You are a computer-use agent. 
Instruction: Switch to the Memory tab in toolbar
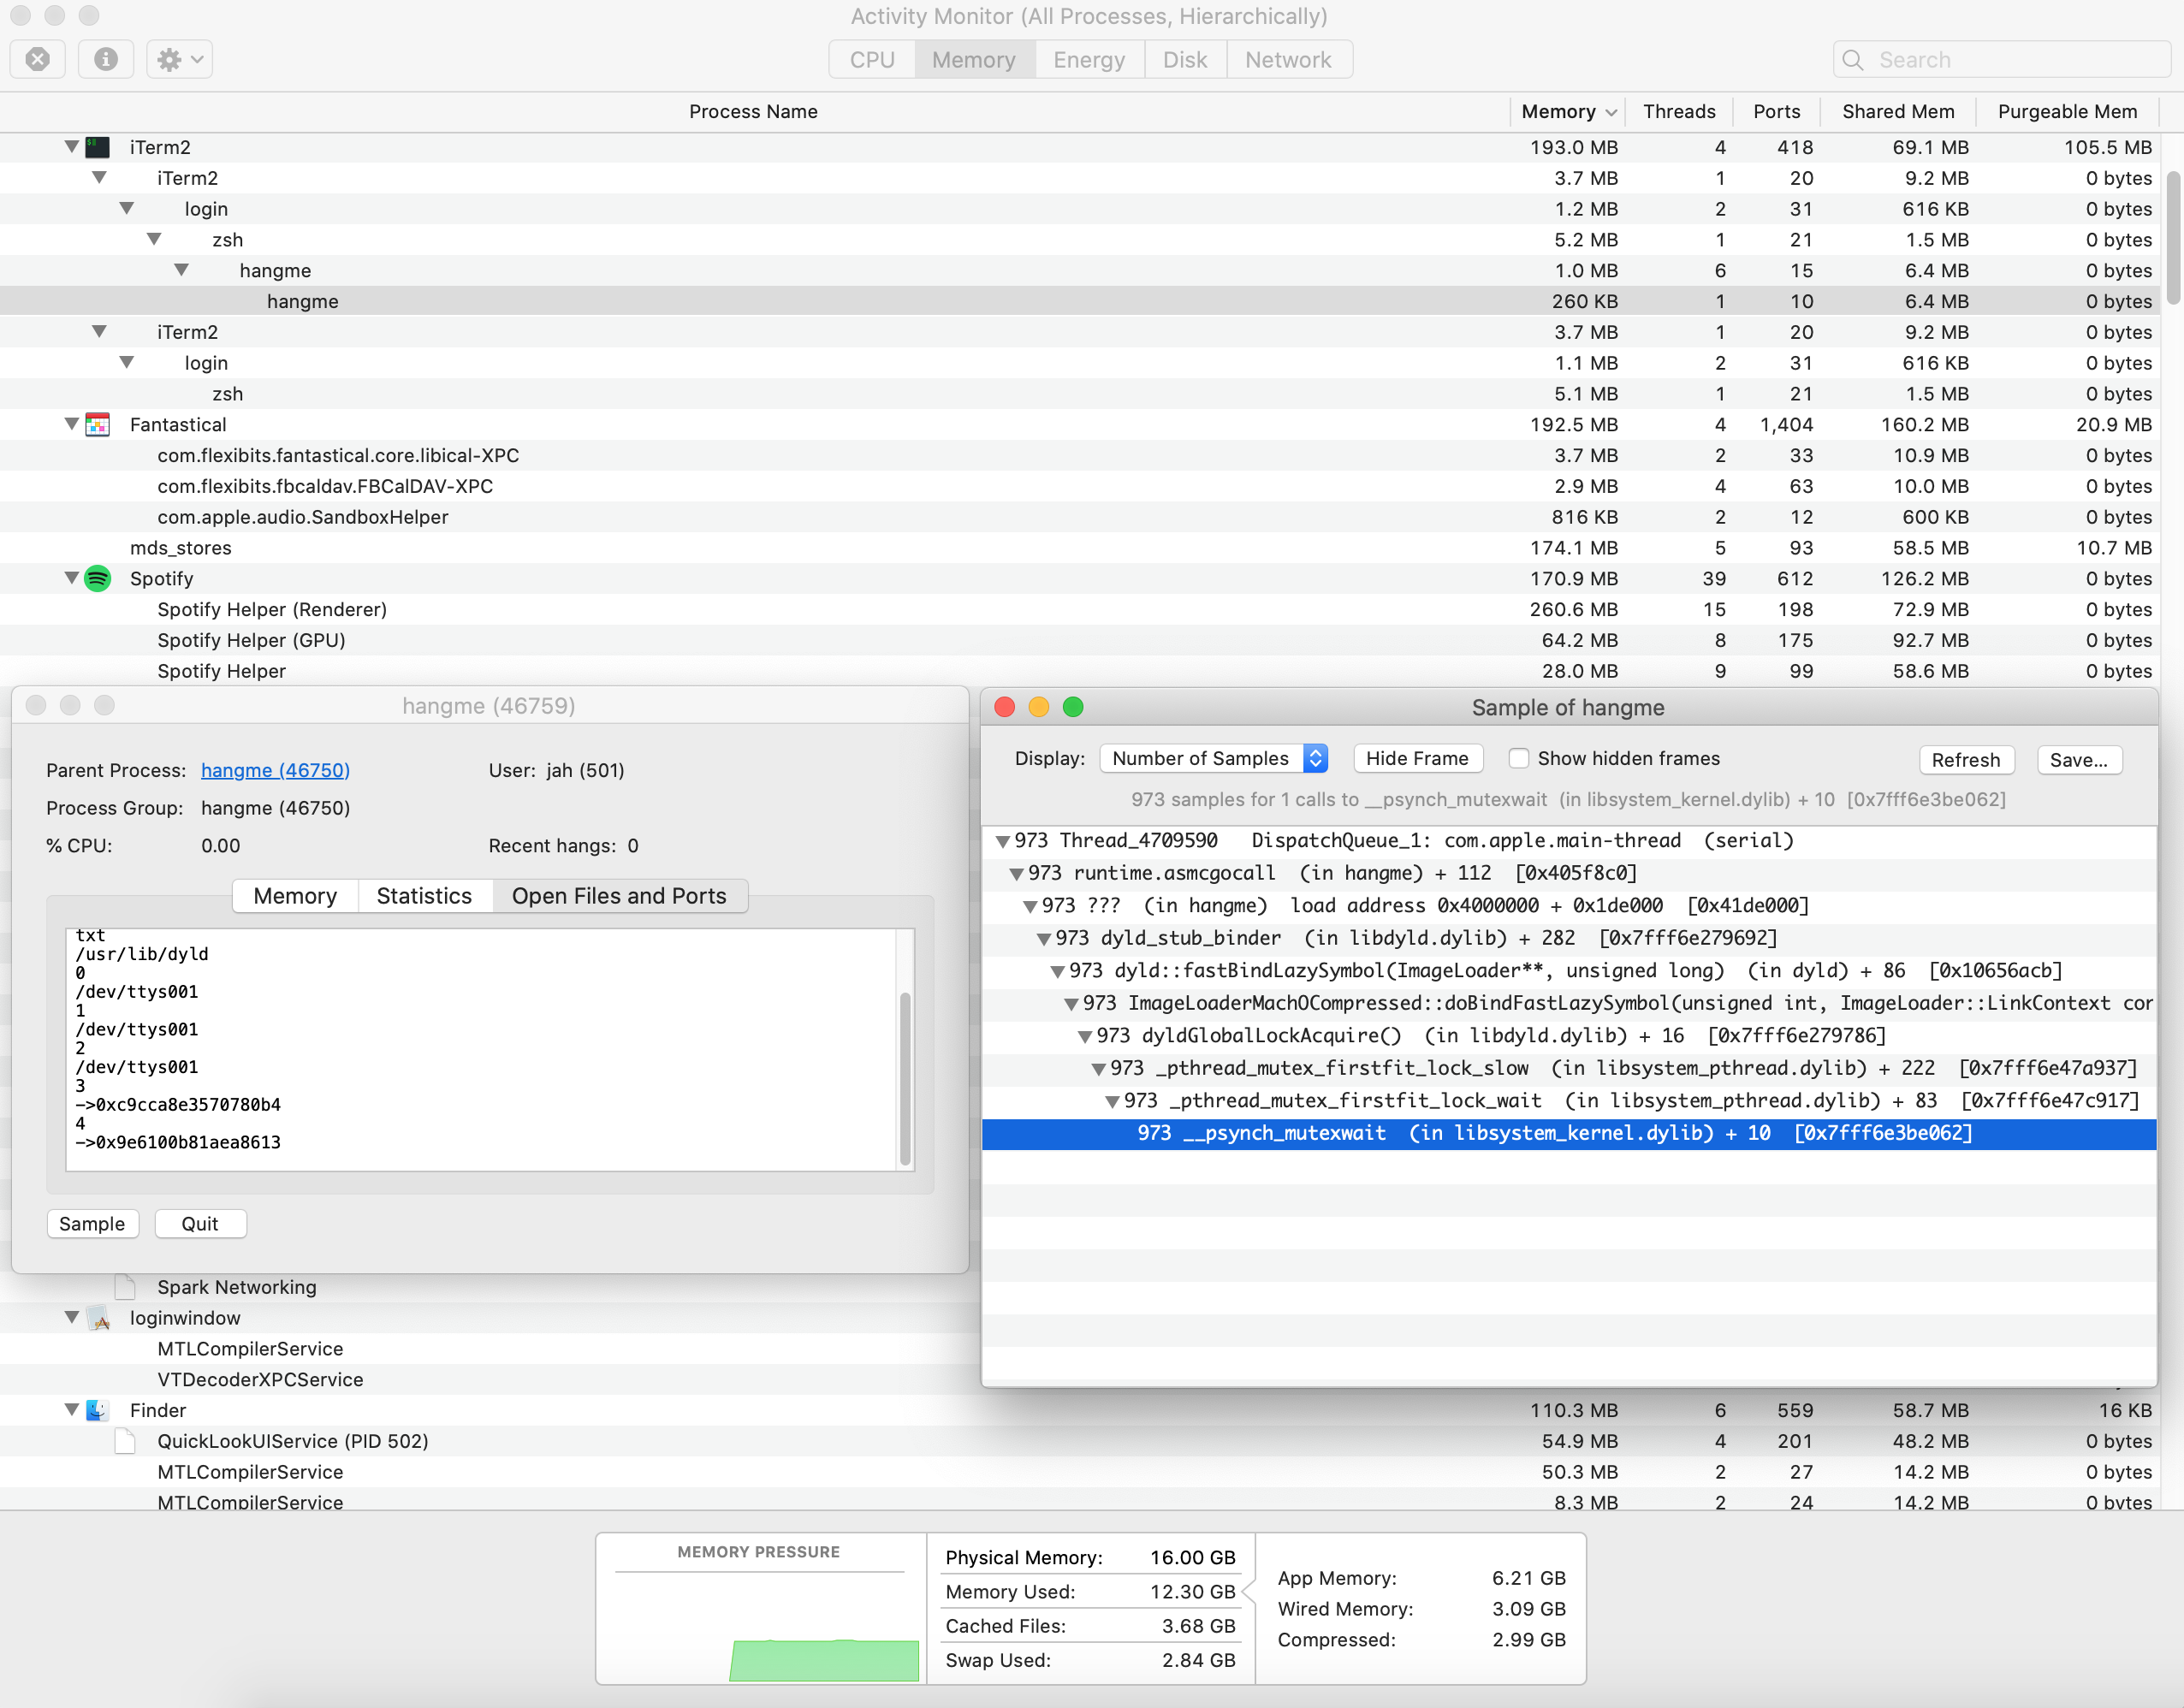pyautogui.click(x=974, y=60)
